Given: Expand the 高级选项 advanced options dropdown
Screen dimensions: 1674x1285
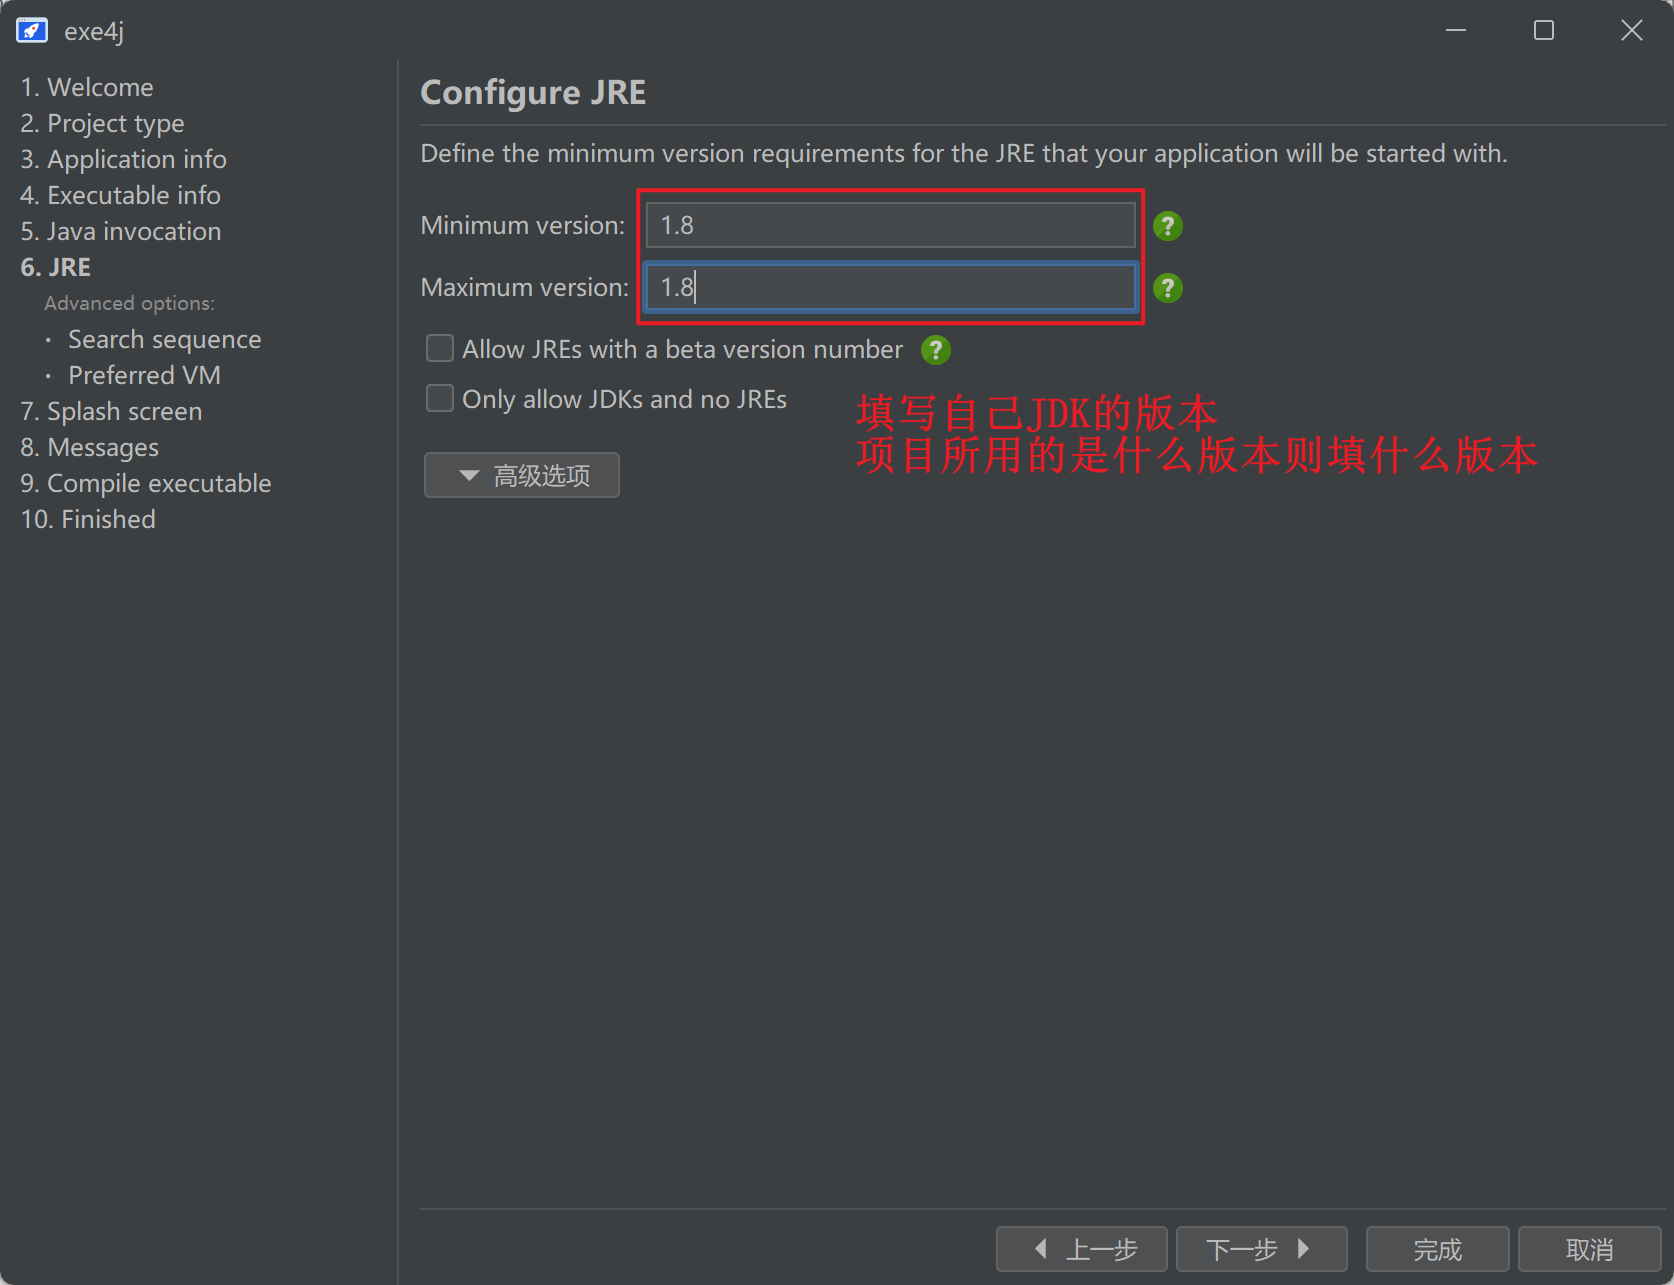Looking at the screenshot, I should pos(522,475).
